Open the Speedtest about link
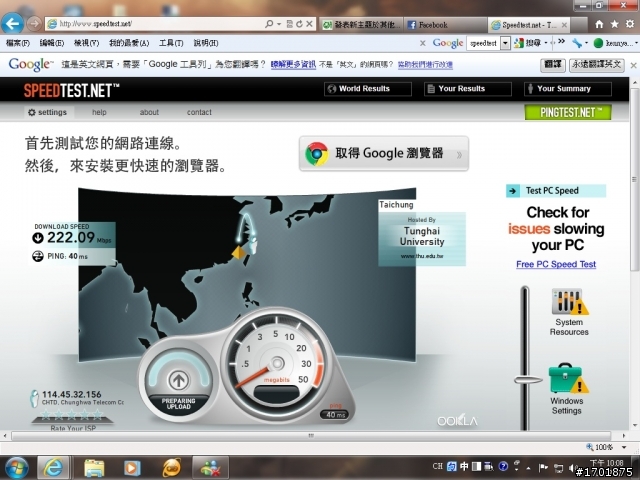 (149, 112)
